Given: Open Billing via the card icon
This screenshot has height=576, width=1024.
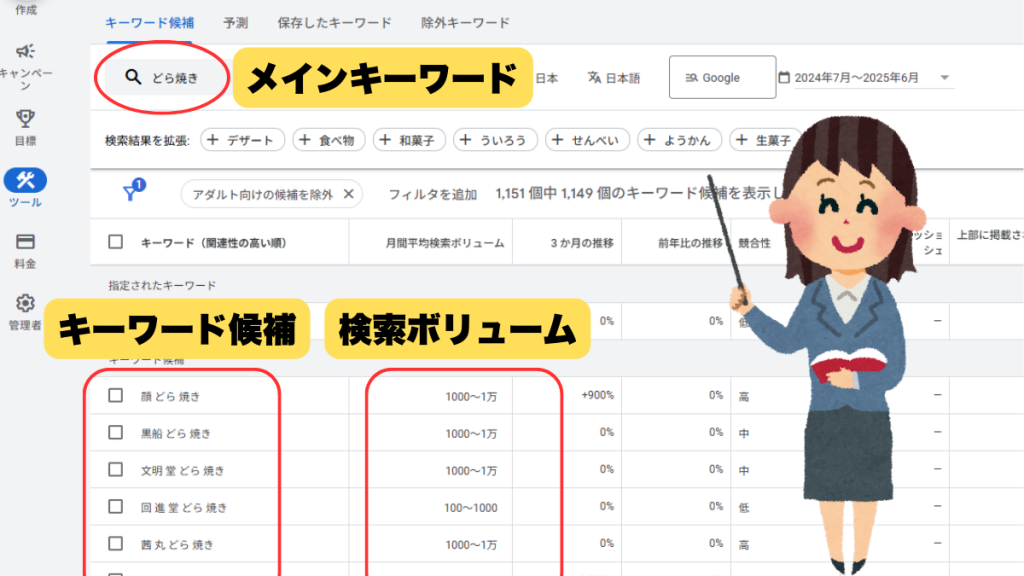Looking at the screenshot, I should pos(26,242).
